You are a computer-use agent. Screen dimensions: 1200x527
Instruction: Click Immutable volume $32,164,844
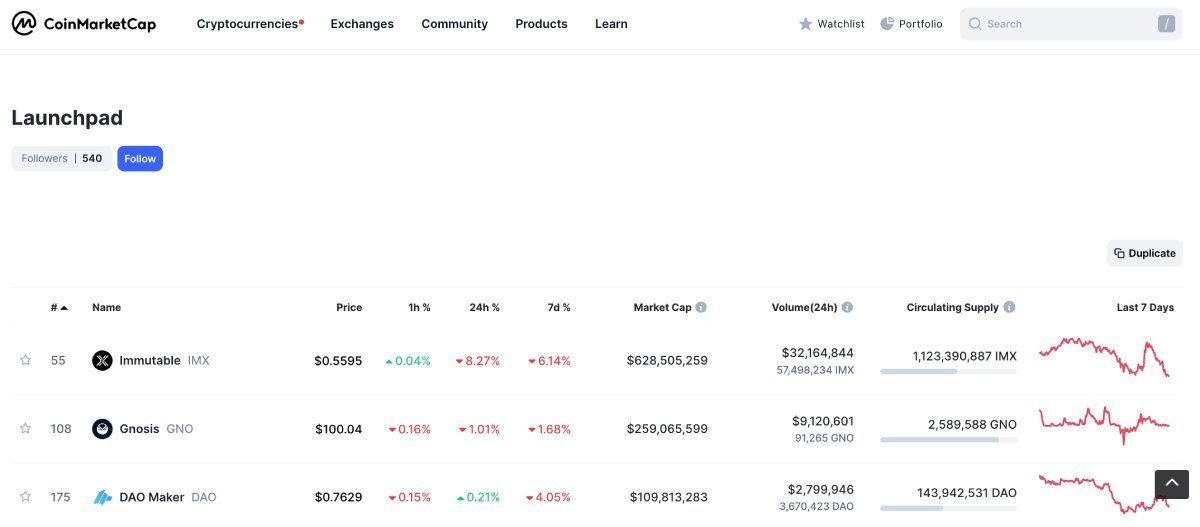click(816, 353)
